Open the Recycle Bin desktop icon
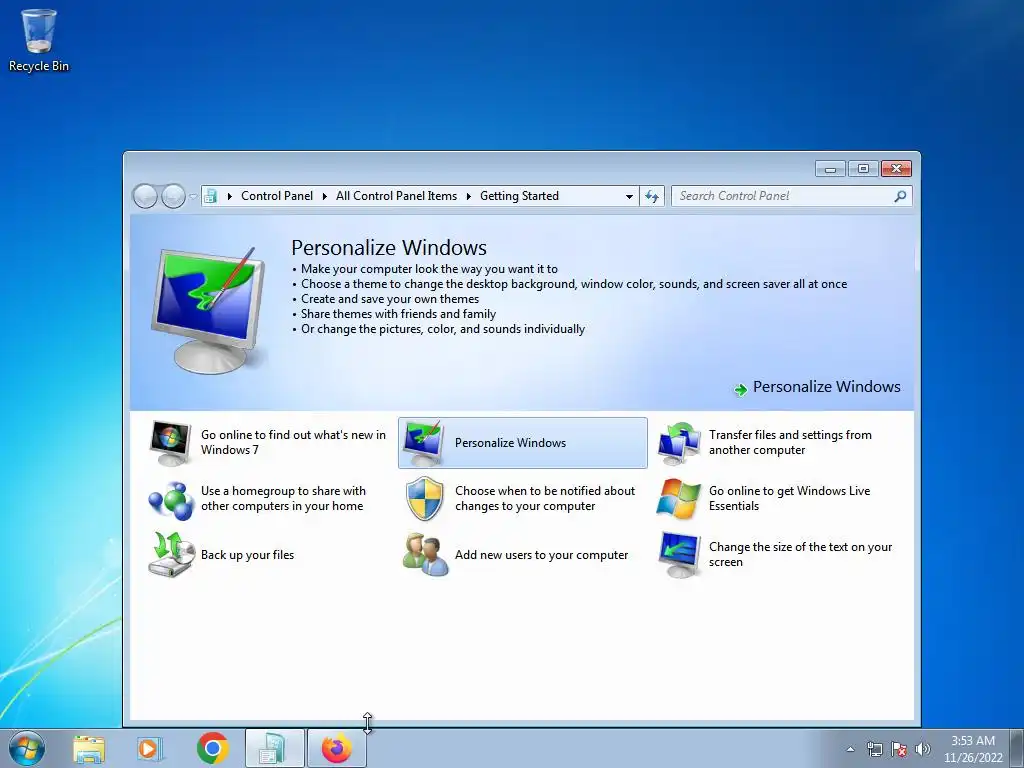This screenshot has height=768, width=1024. click(x=38, y=40)
